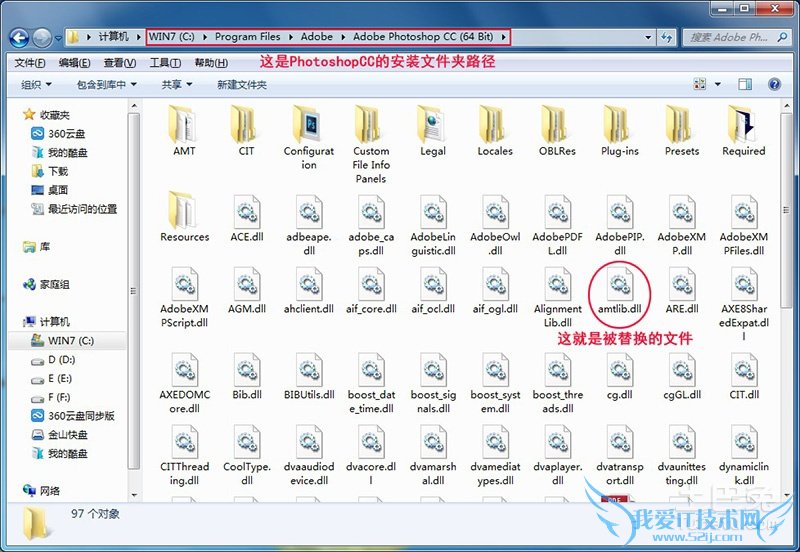
Task: Open address bar history dropdown arrow
Action: (x=648, y=37)
